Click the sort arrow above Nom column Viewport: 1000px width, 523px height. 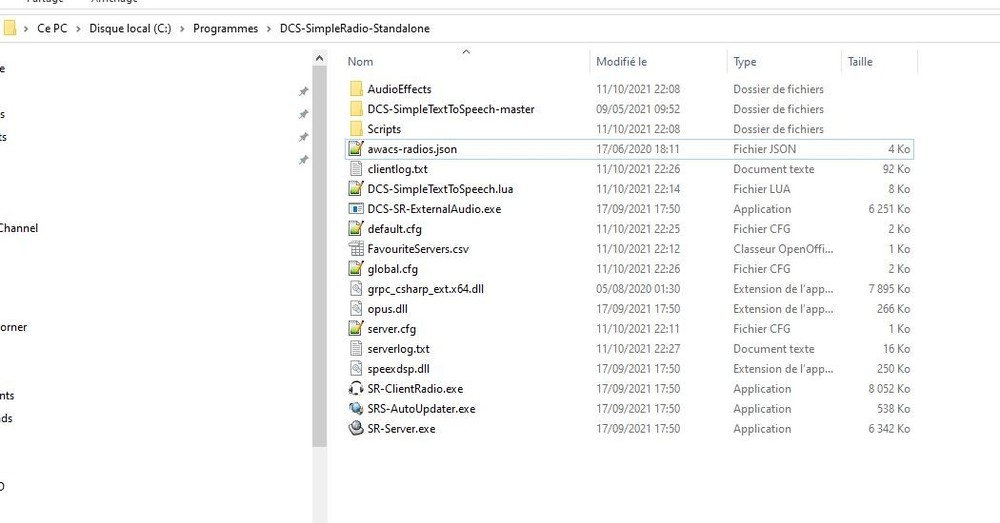[466, 52]
